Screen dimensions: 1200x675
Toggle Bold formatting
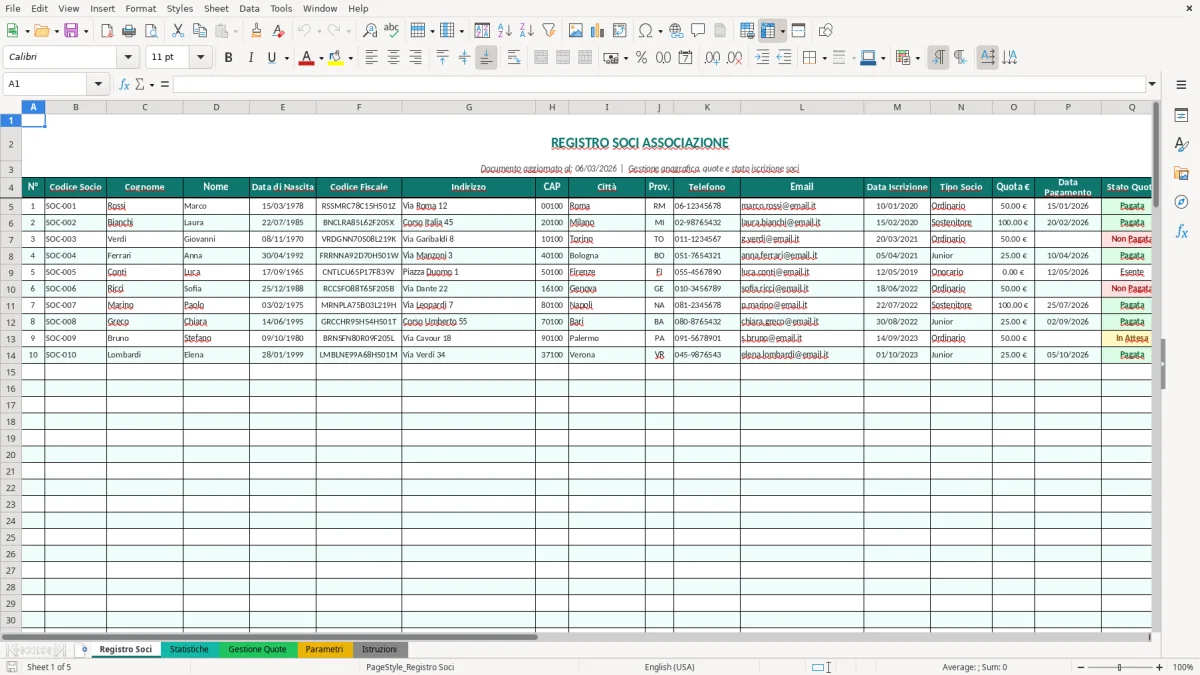pos(229,58)
